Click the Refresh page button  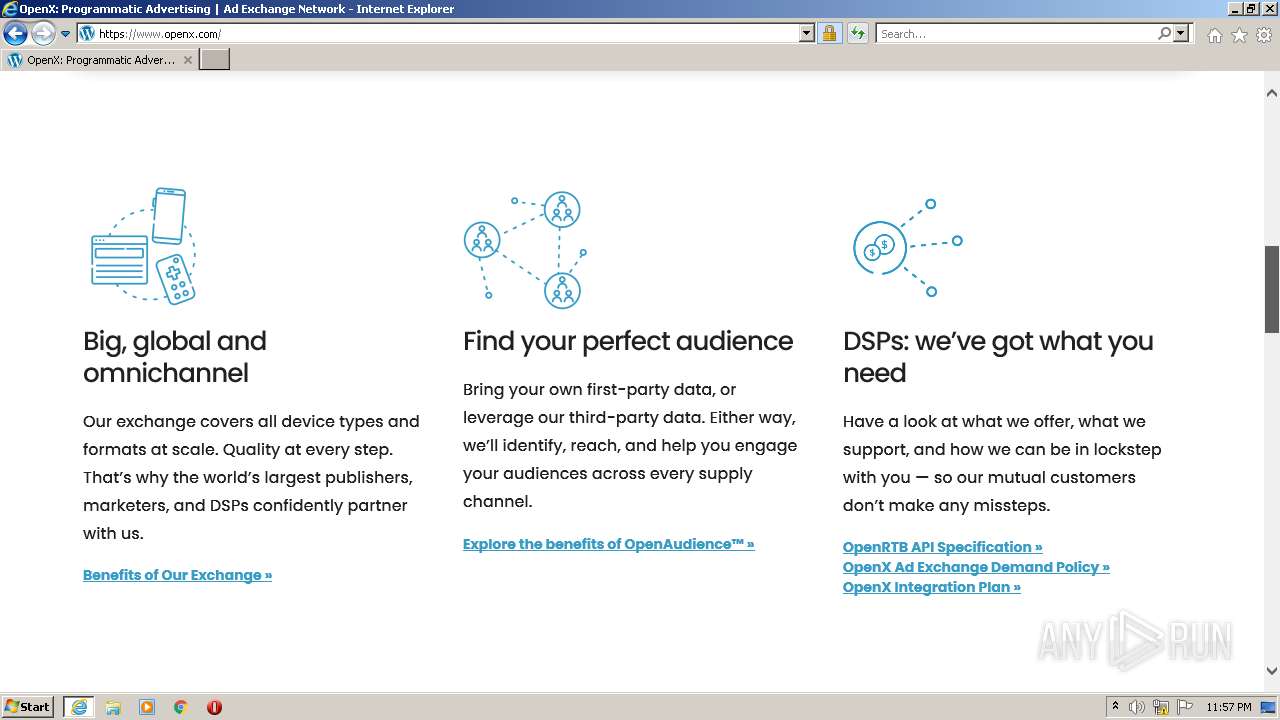tap(857, 34)
